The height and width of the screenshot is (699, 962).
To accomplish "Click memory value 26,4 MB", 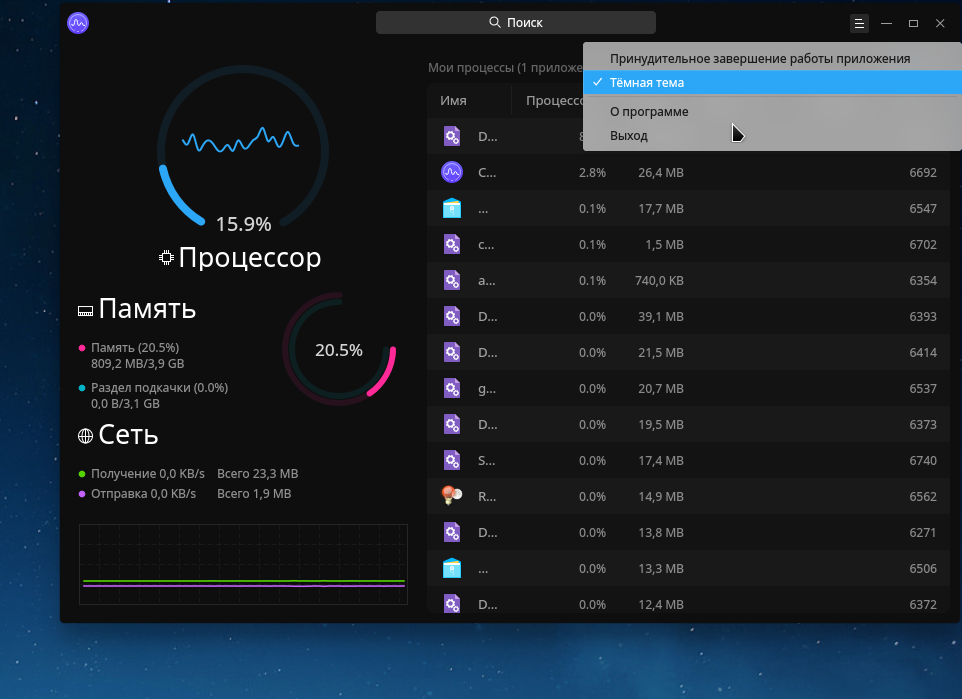I will 661,172.
